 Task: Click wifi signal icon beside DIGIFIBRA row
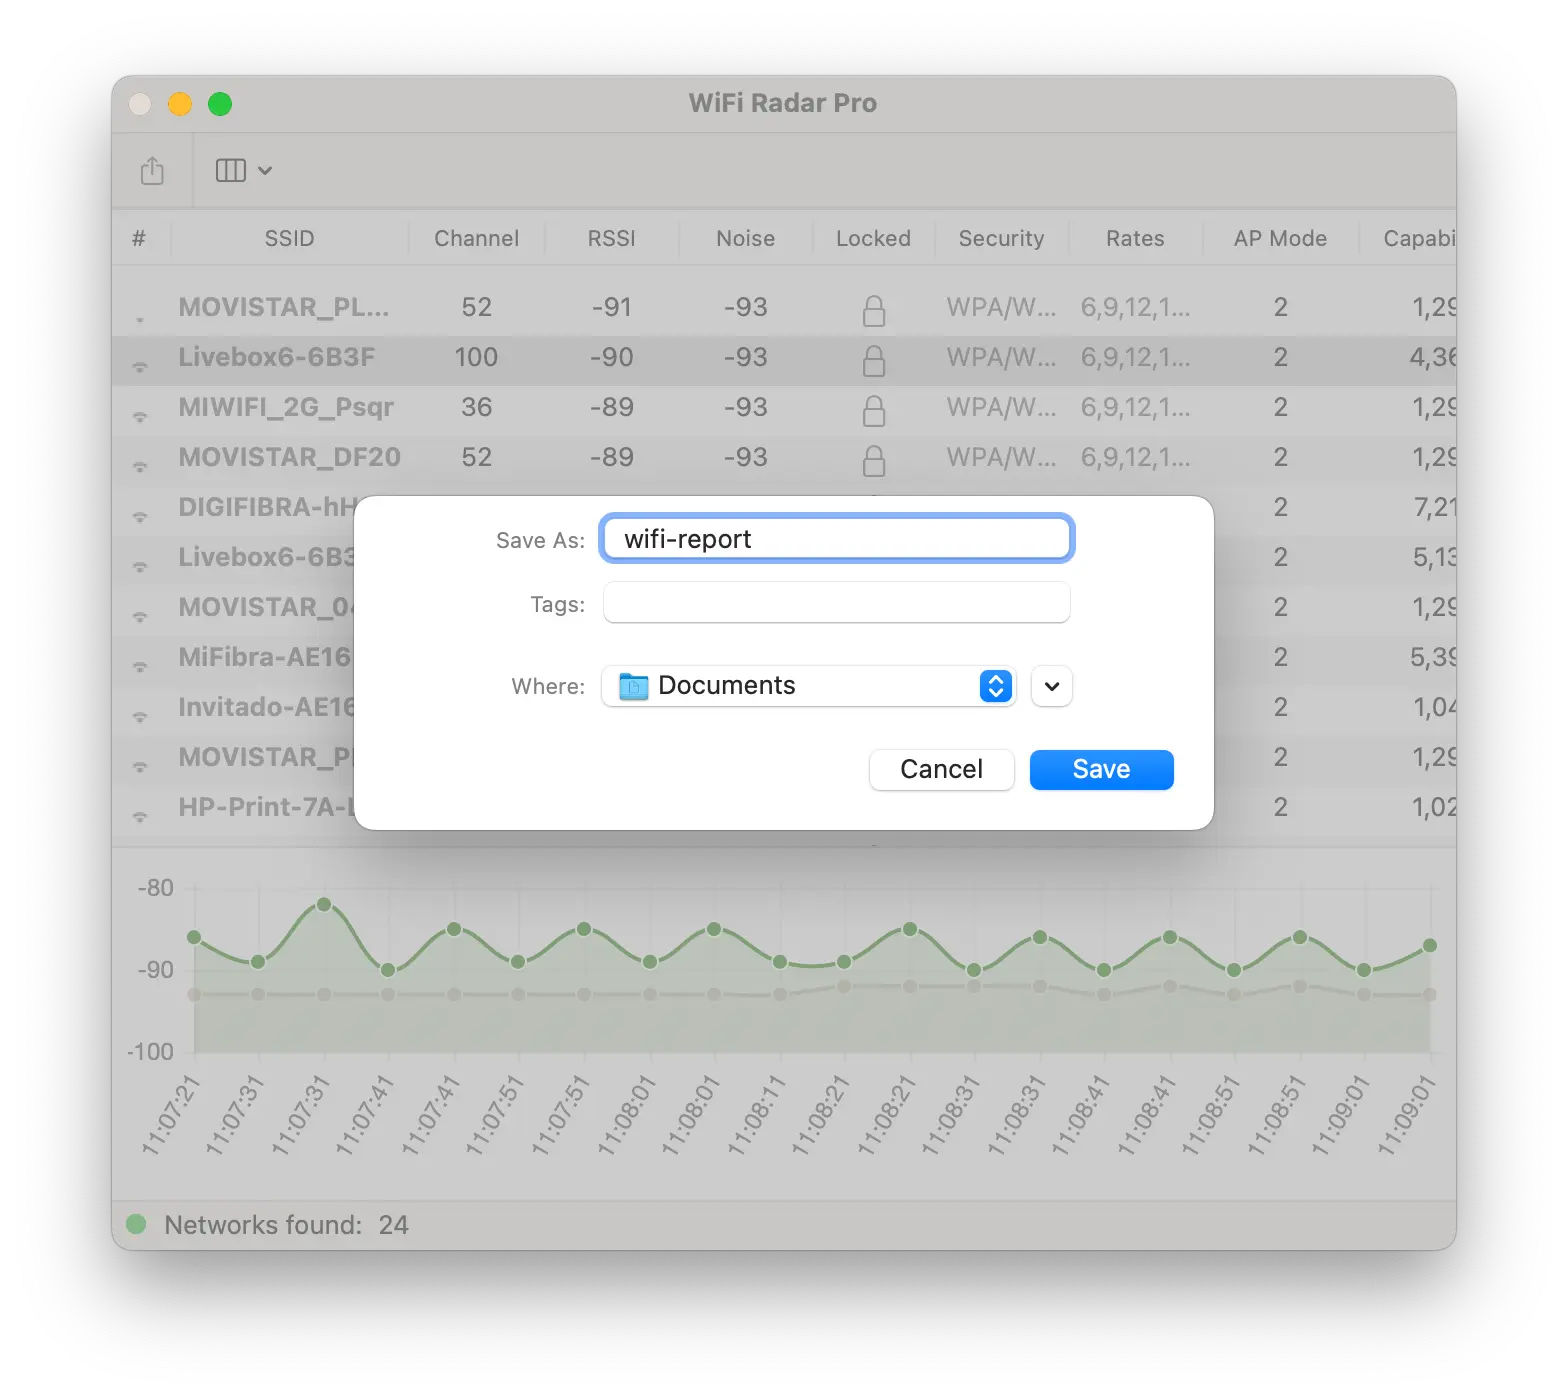click(140, 516)
